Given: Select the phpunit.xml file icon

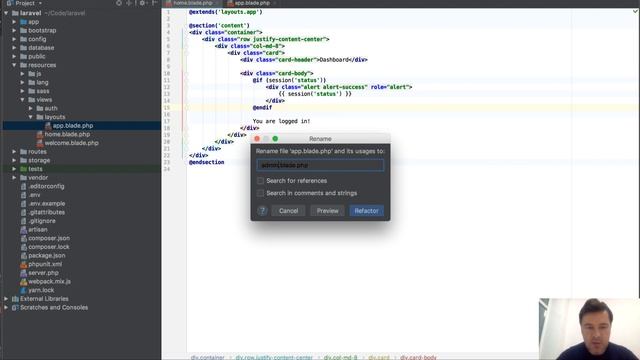Looking at the screenshot, I should (24, 264).
